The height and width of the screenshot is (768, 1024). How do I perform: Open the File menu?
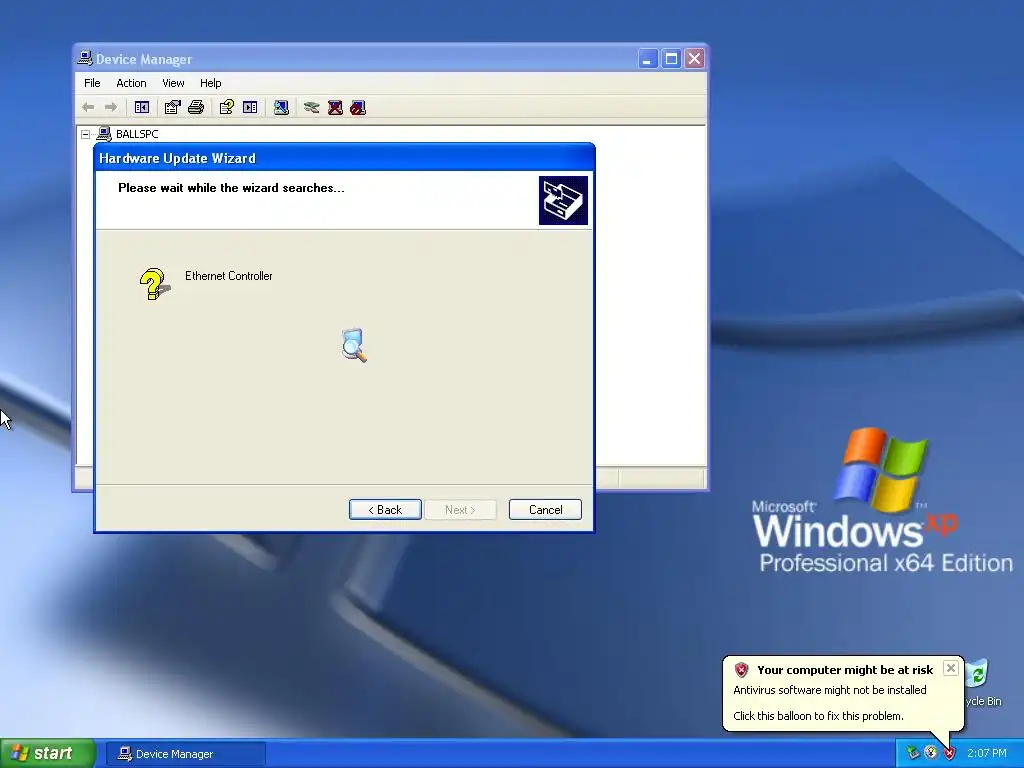(92, 83)
